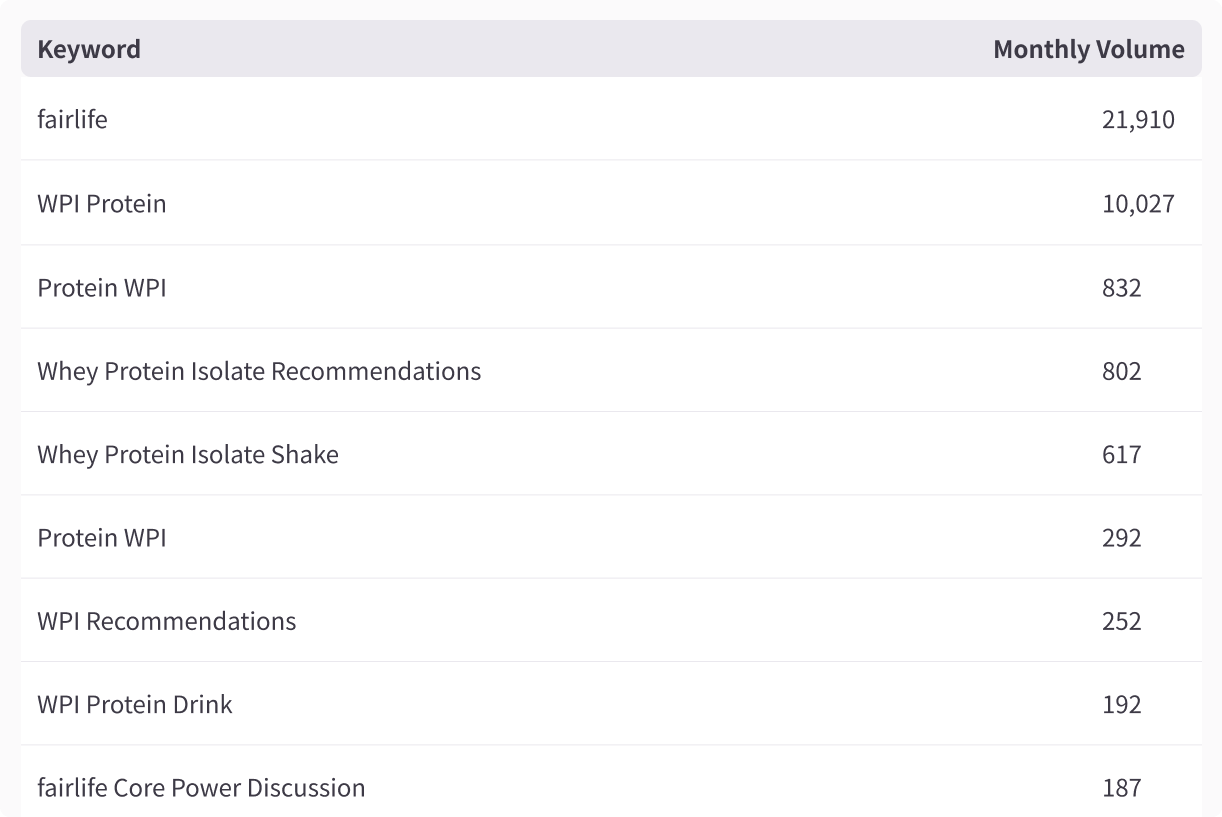Click the 192 volume cell
This screenshot has height=817, width=1222.
pos(1121,704)
